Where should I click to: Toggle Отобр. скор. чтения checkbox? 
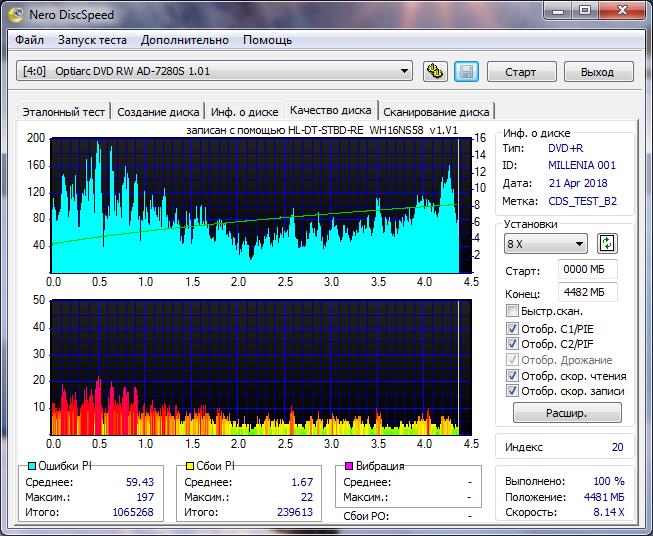pos(513,376)
